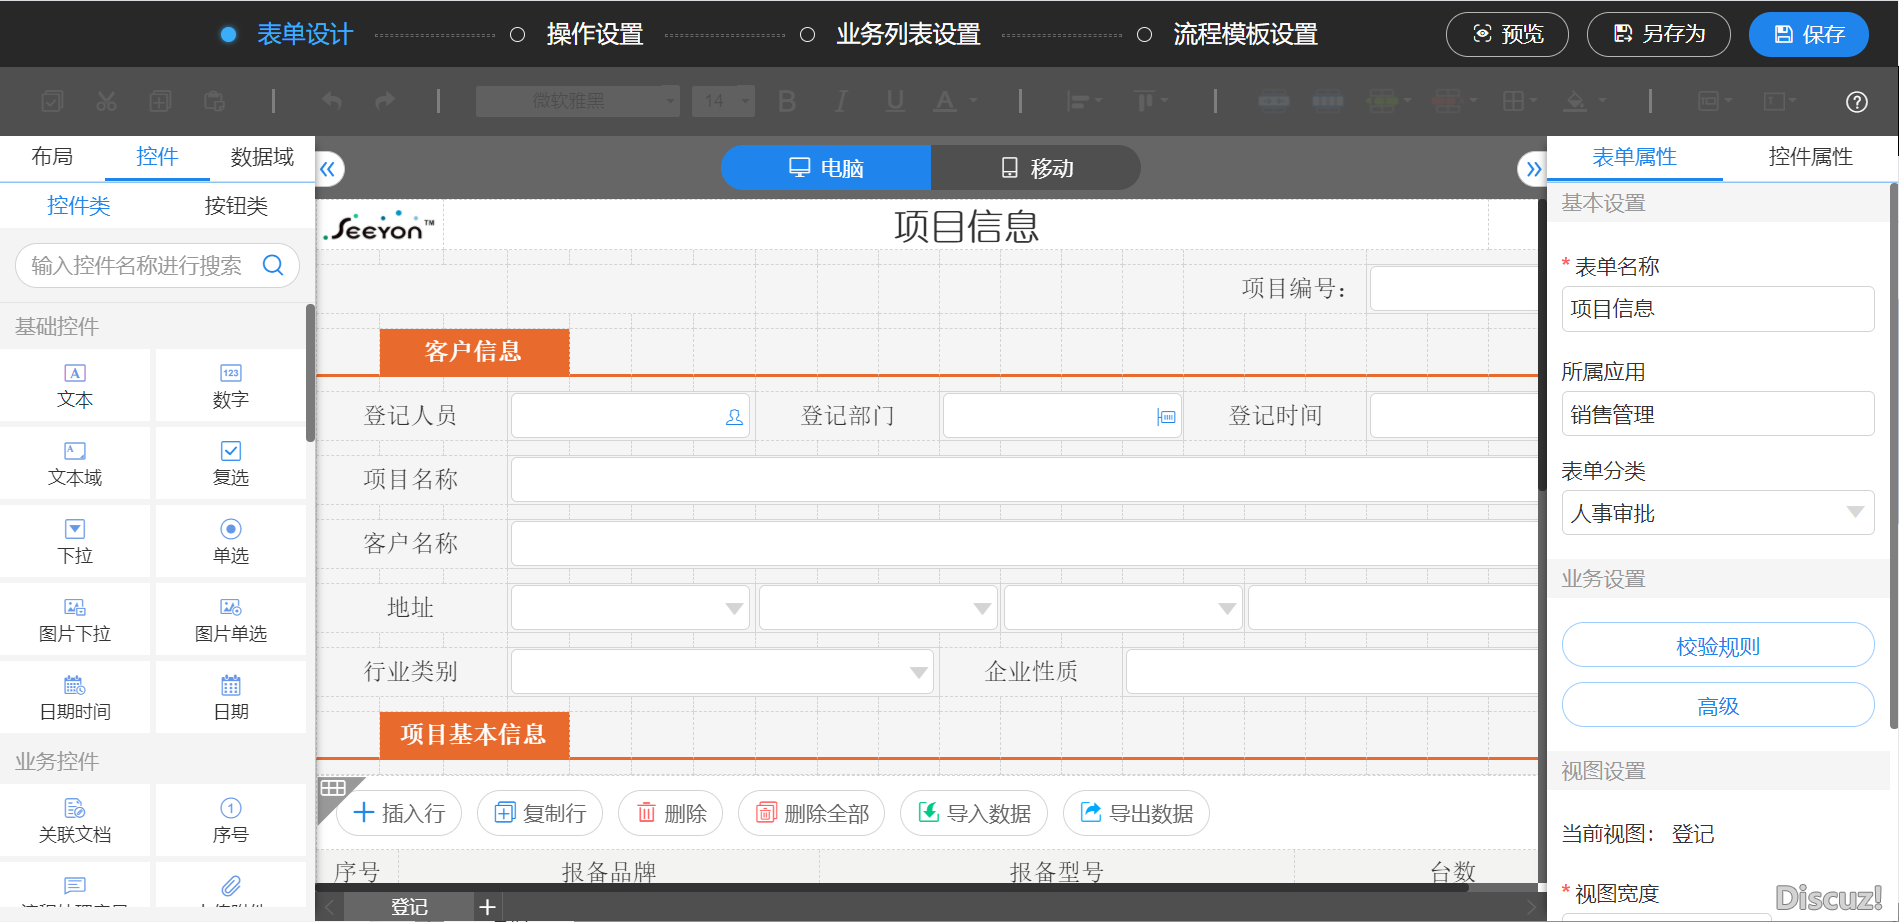This screenshot has width=1899, height=922.
Task: Collapse right panel with double-chevron icon
Action: [x=1533, y=169]
